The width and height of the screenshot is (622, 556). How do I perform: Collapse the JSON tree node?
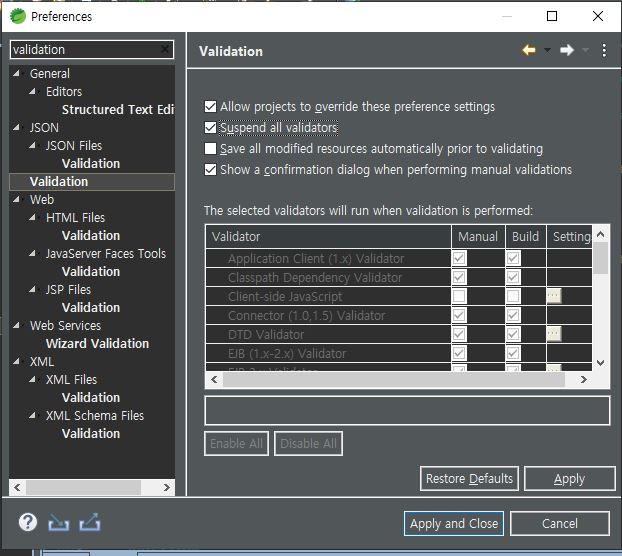point(17,128)
